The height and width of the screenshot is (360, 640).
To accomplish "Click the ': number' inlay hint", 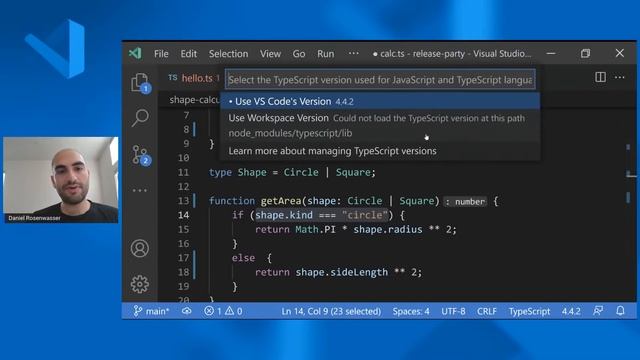I will click(x=466, y=201).
